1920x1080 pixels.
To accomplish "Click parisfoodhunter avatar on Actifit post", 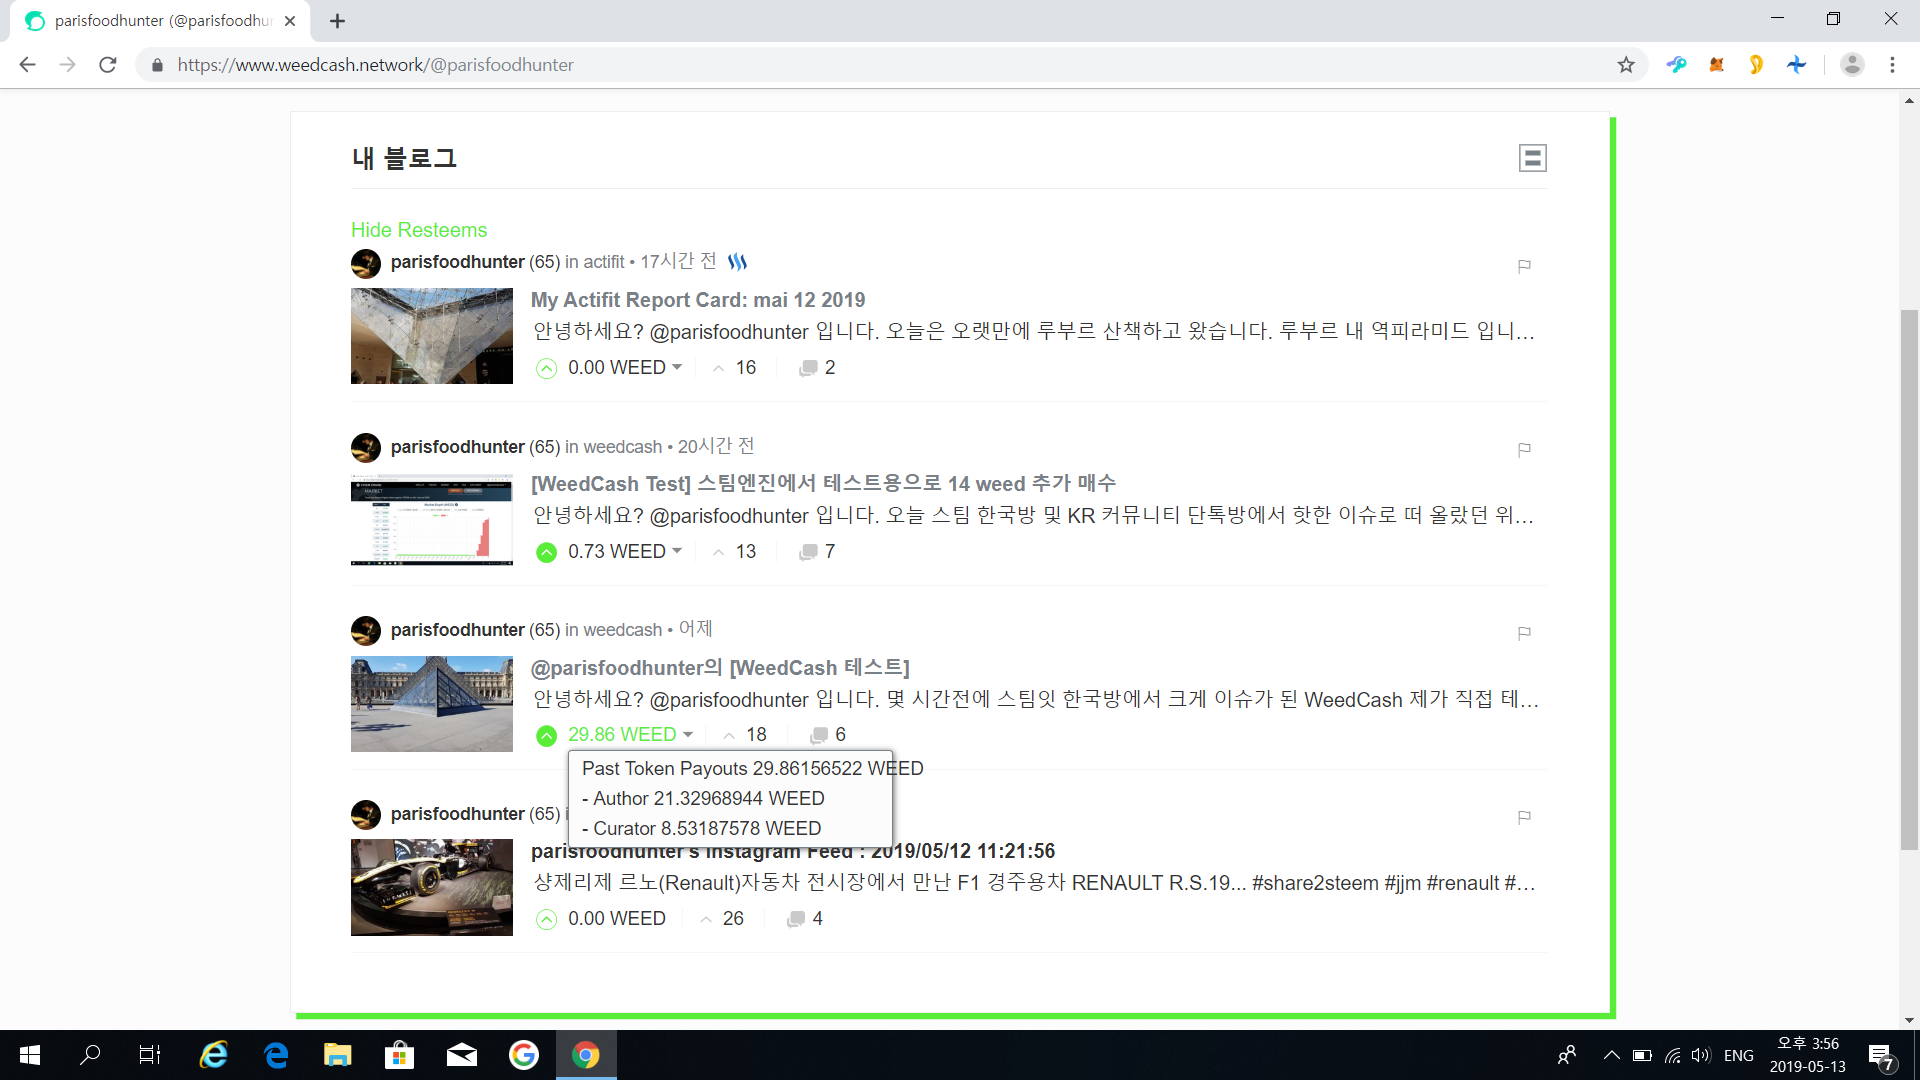I will pos(366,264).
